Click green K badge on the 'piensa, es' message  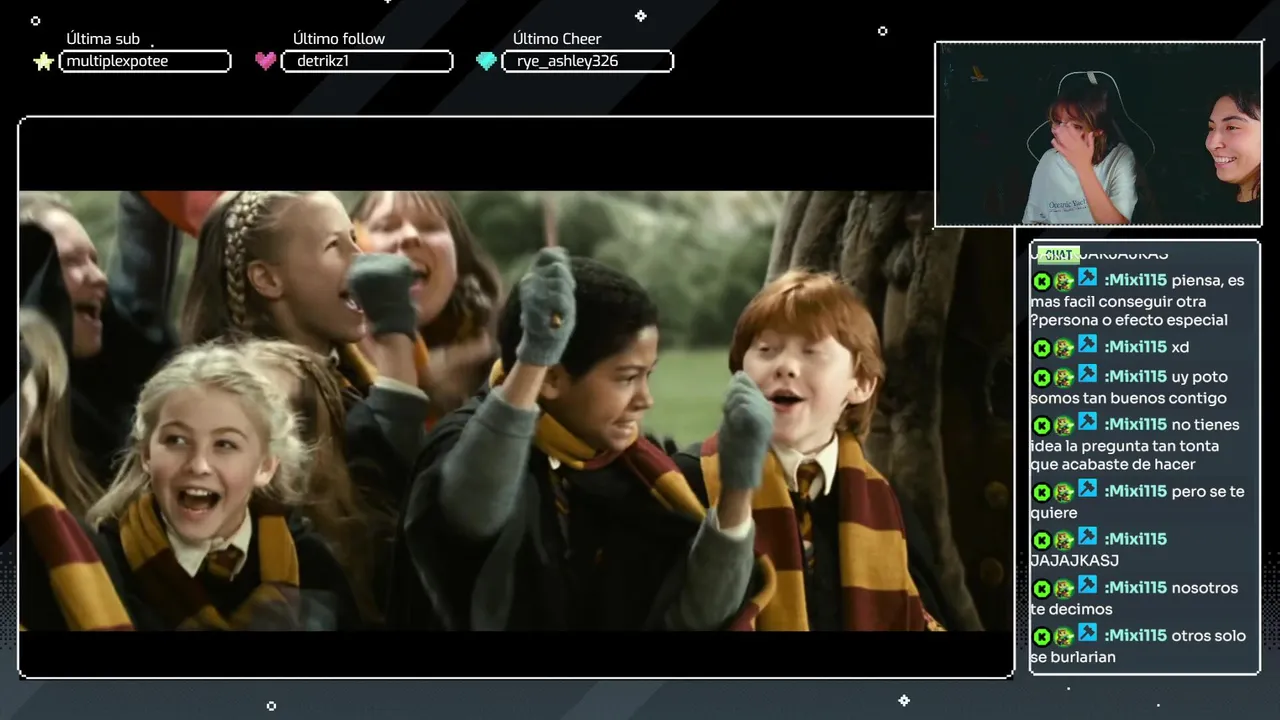[1041, 282]
